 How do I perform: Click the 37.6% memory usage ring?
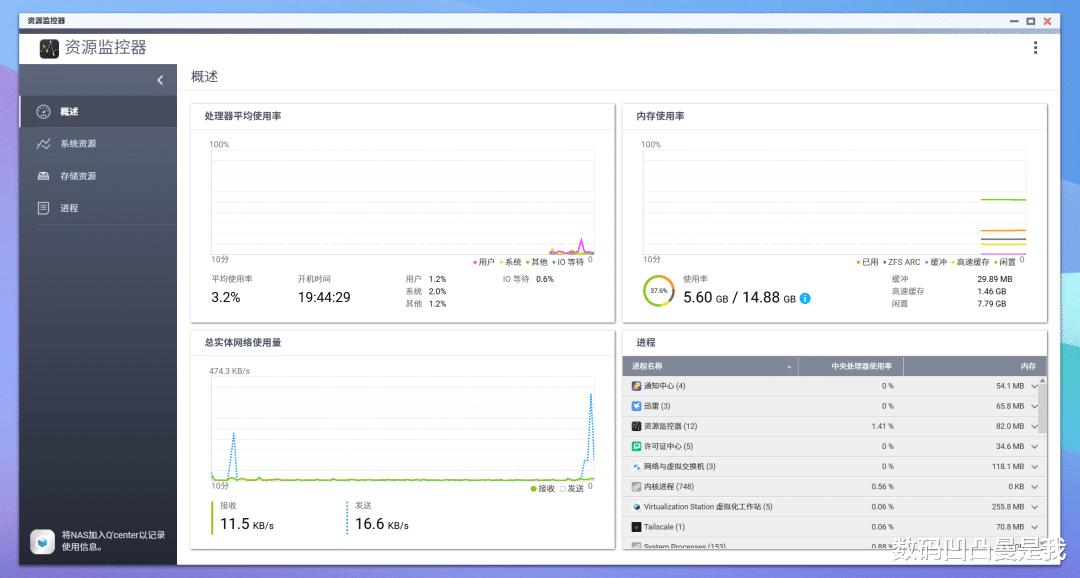click(x=659, y=291)
